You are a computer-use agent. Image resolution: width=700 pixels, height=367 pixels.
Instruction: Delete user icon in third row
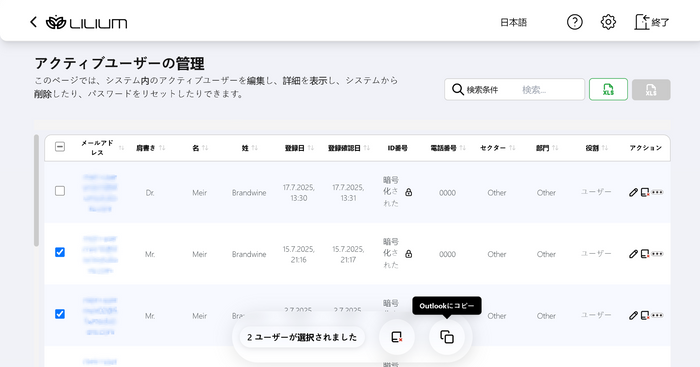[645, 316]
